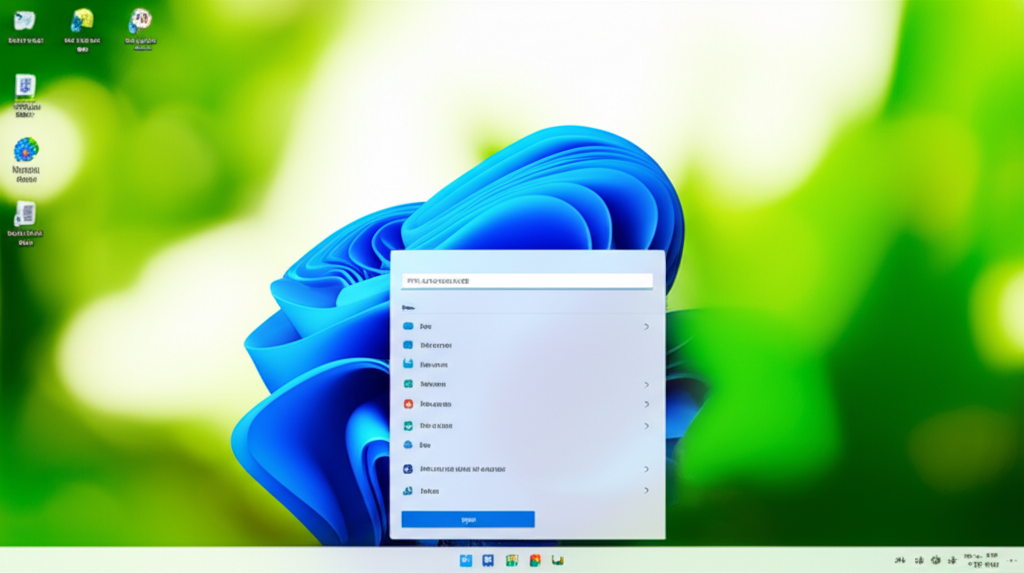Image resolution: width=1024 pixels, height=573 pixels.
Task: Select the second list entry in the popup
Action: [435, 345]
